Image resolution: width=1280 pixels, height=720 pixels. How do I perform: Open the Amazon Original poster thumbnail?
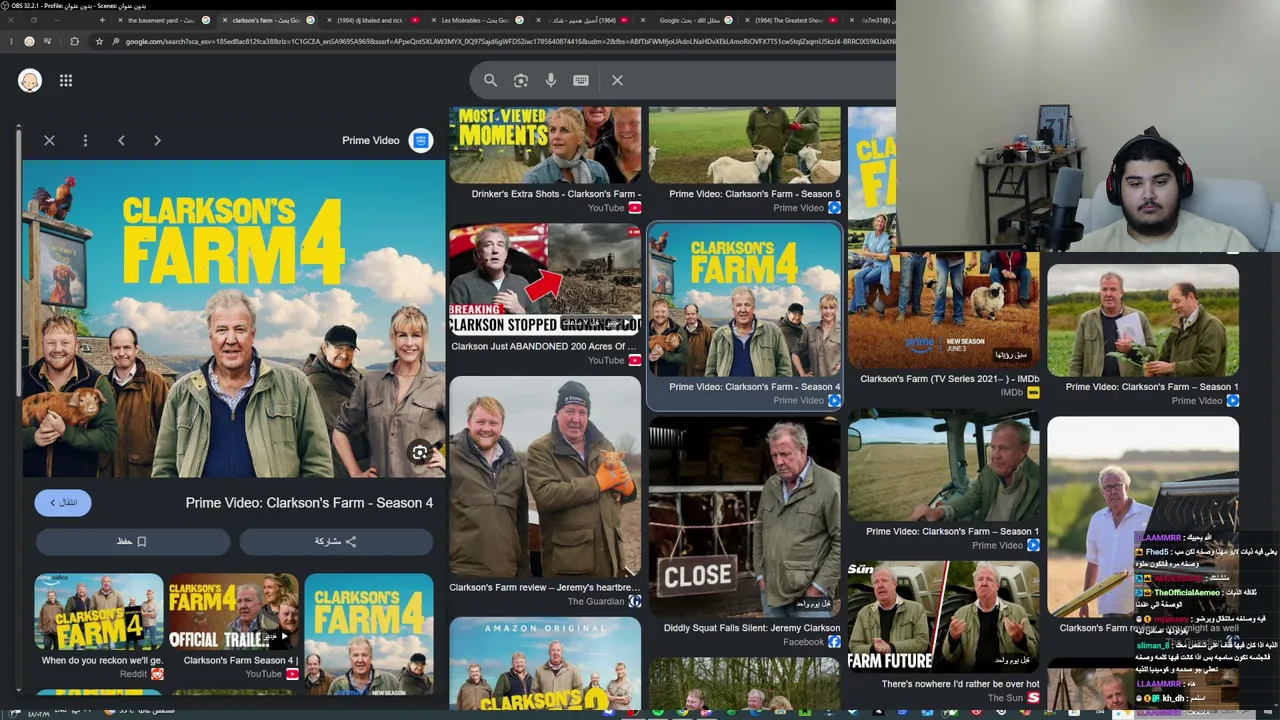545,664
